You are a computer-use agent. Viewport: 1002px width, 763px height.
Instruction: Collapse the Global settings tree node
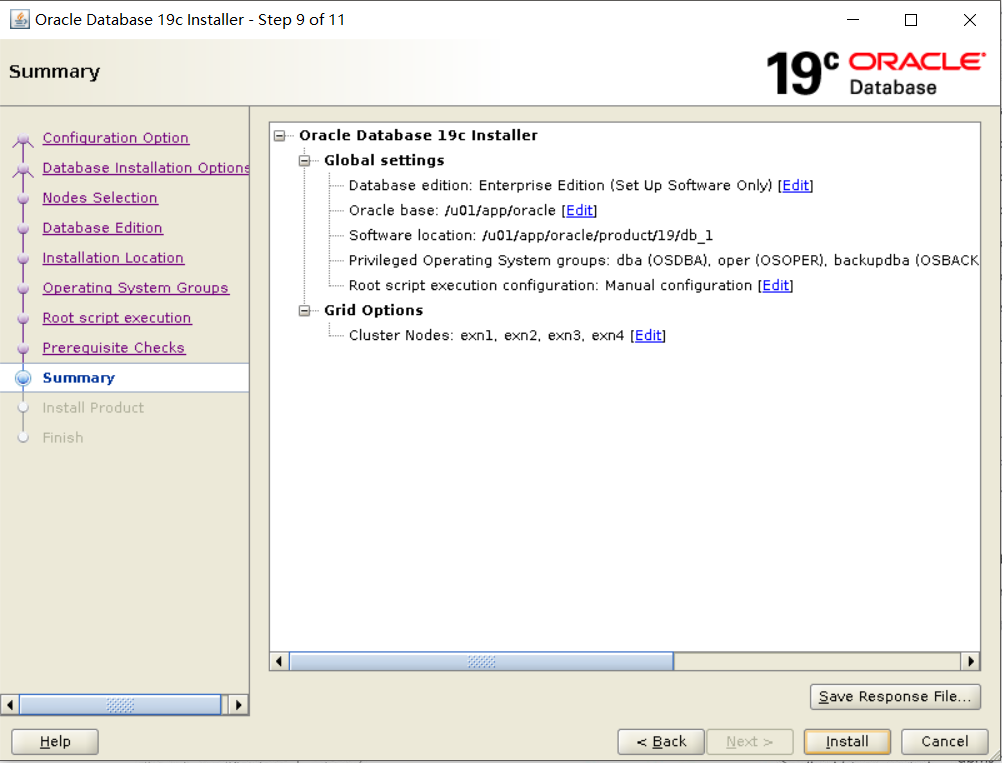(305, 160)
